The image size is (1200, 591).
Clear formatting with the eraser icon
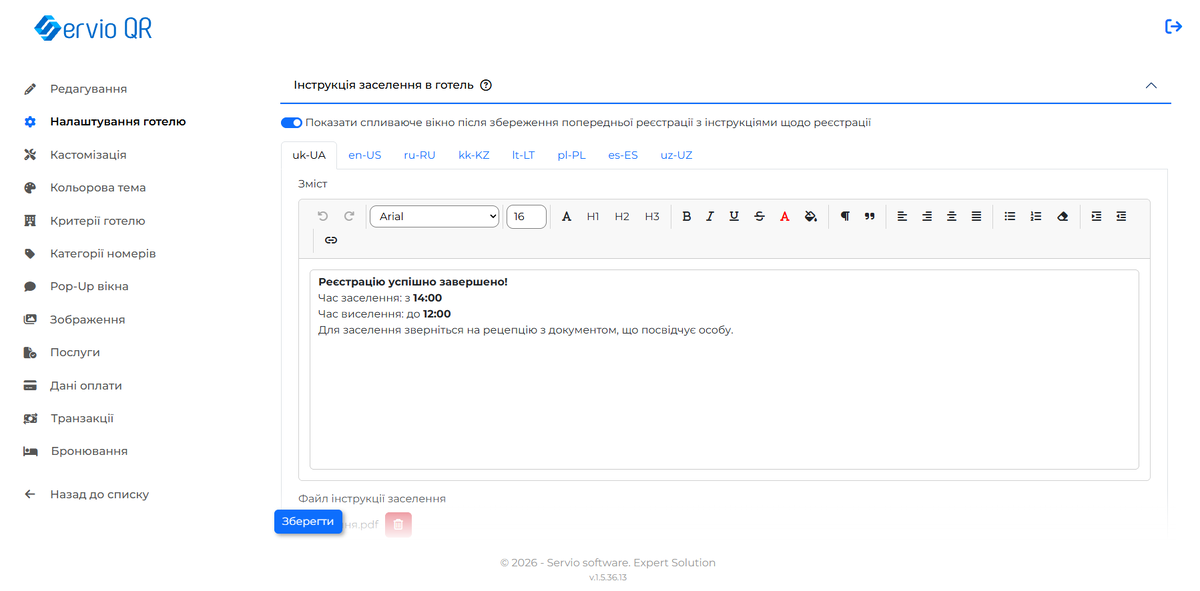click(x=1062, y=216)
